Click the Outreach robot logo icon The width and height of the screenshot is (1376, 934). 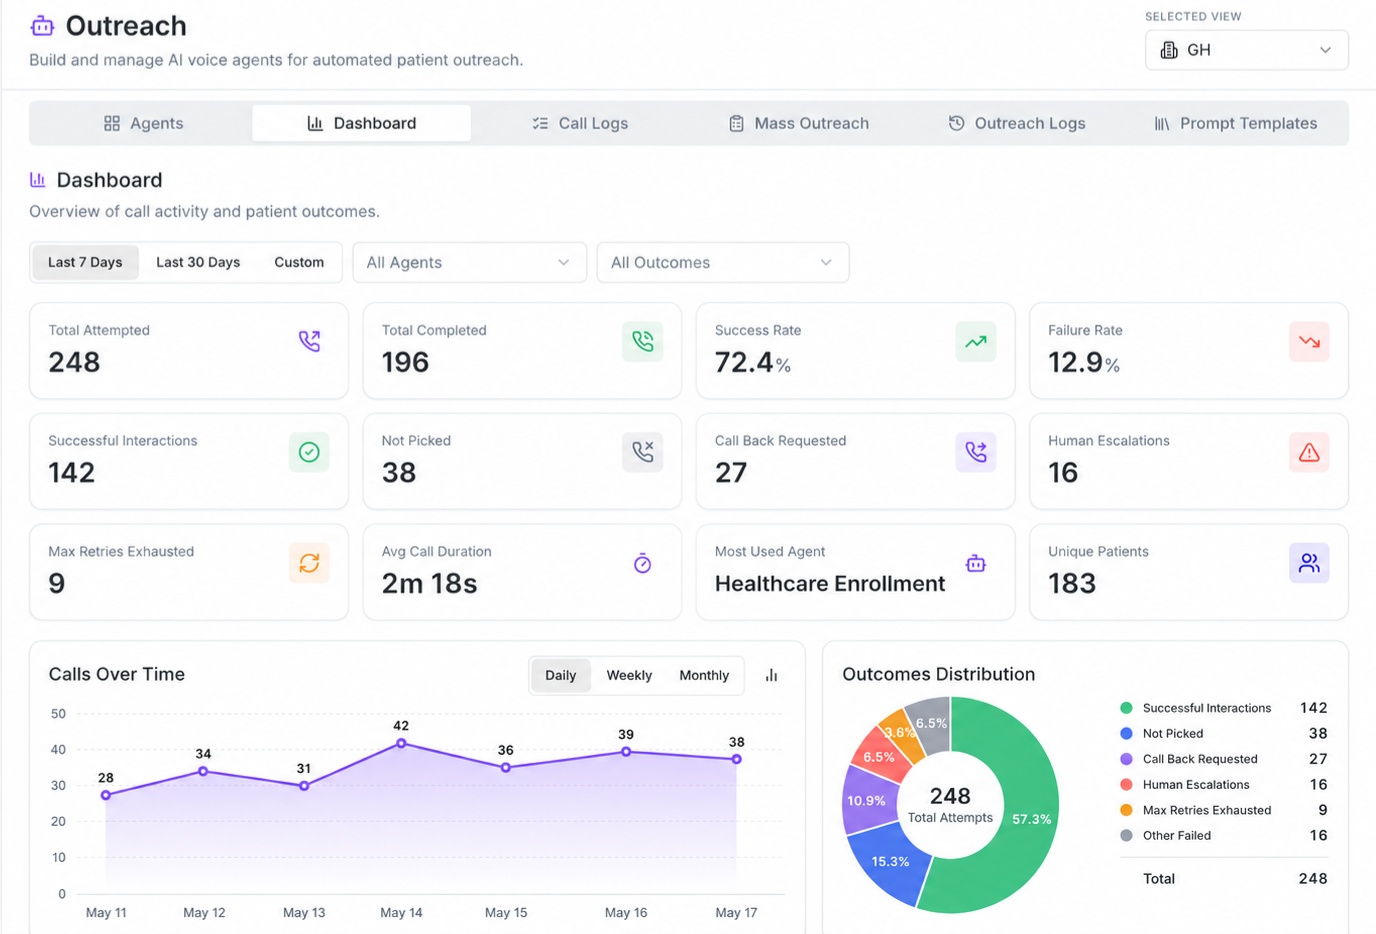(42, 26)
